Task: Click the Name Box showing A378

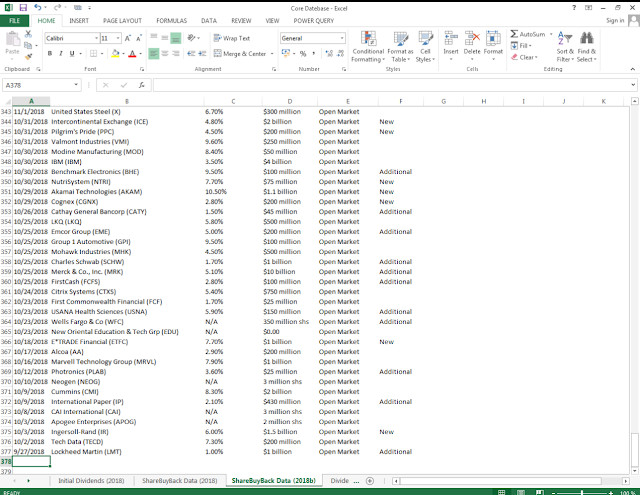Action: (x=41, y=85)
